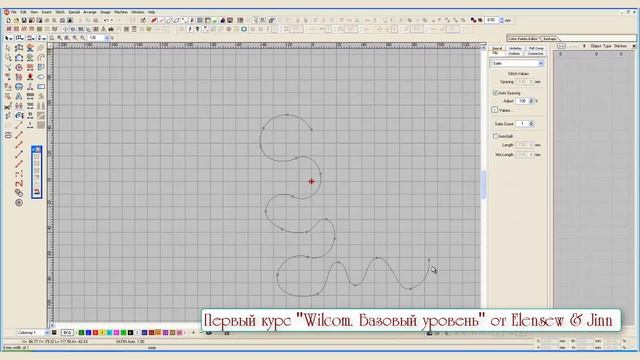Click the Undo arrow icon

(x=106, y=20)
